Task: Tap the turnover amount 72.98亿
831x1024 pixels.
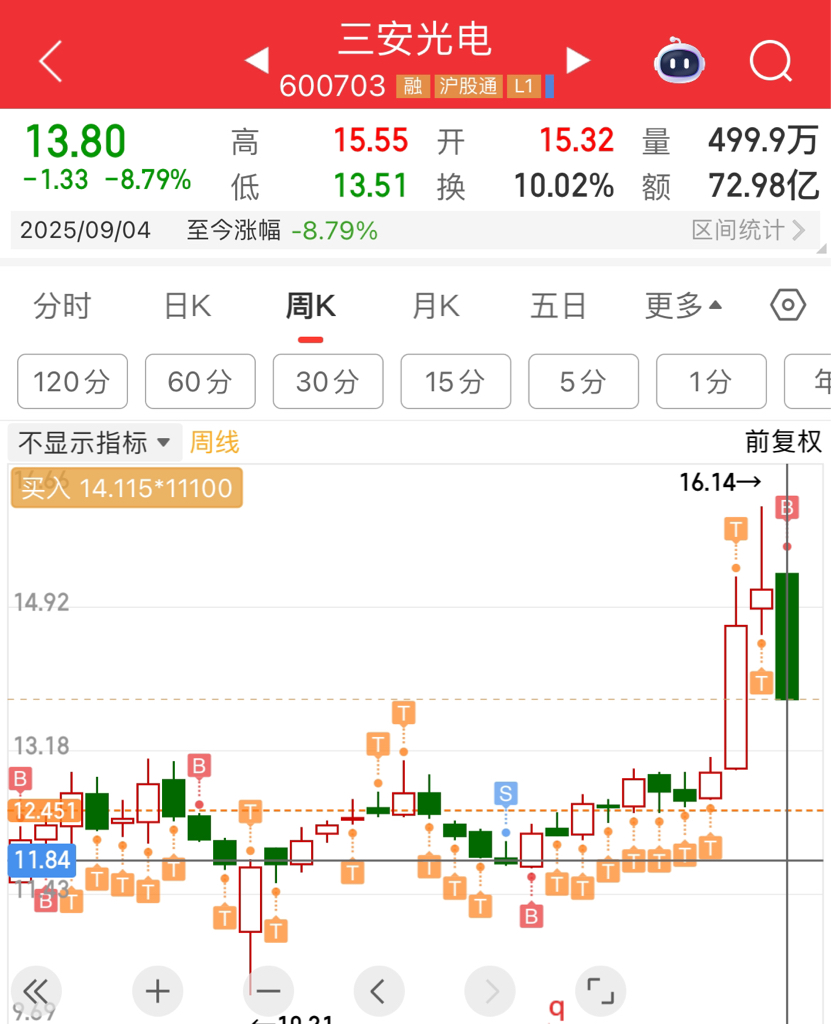Action: pos(764,185)
